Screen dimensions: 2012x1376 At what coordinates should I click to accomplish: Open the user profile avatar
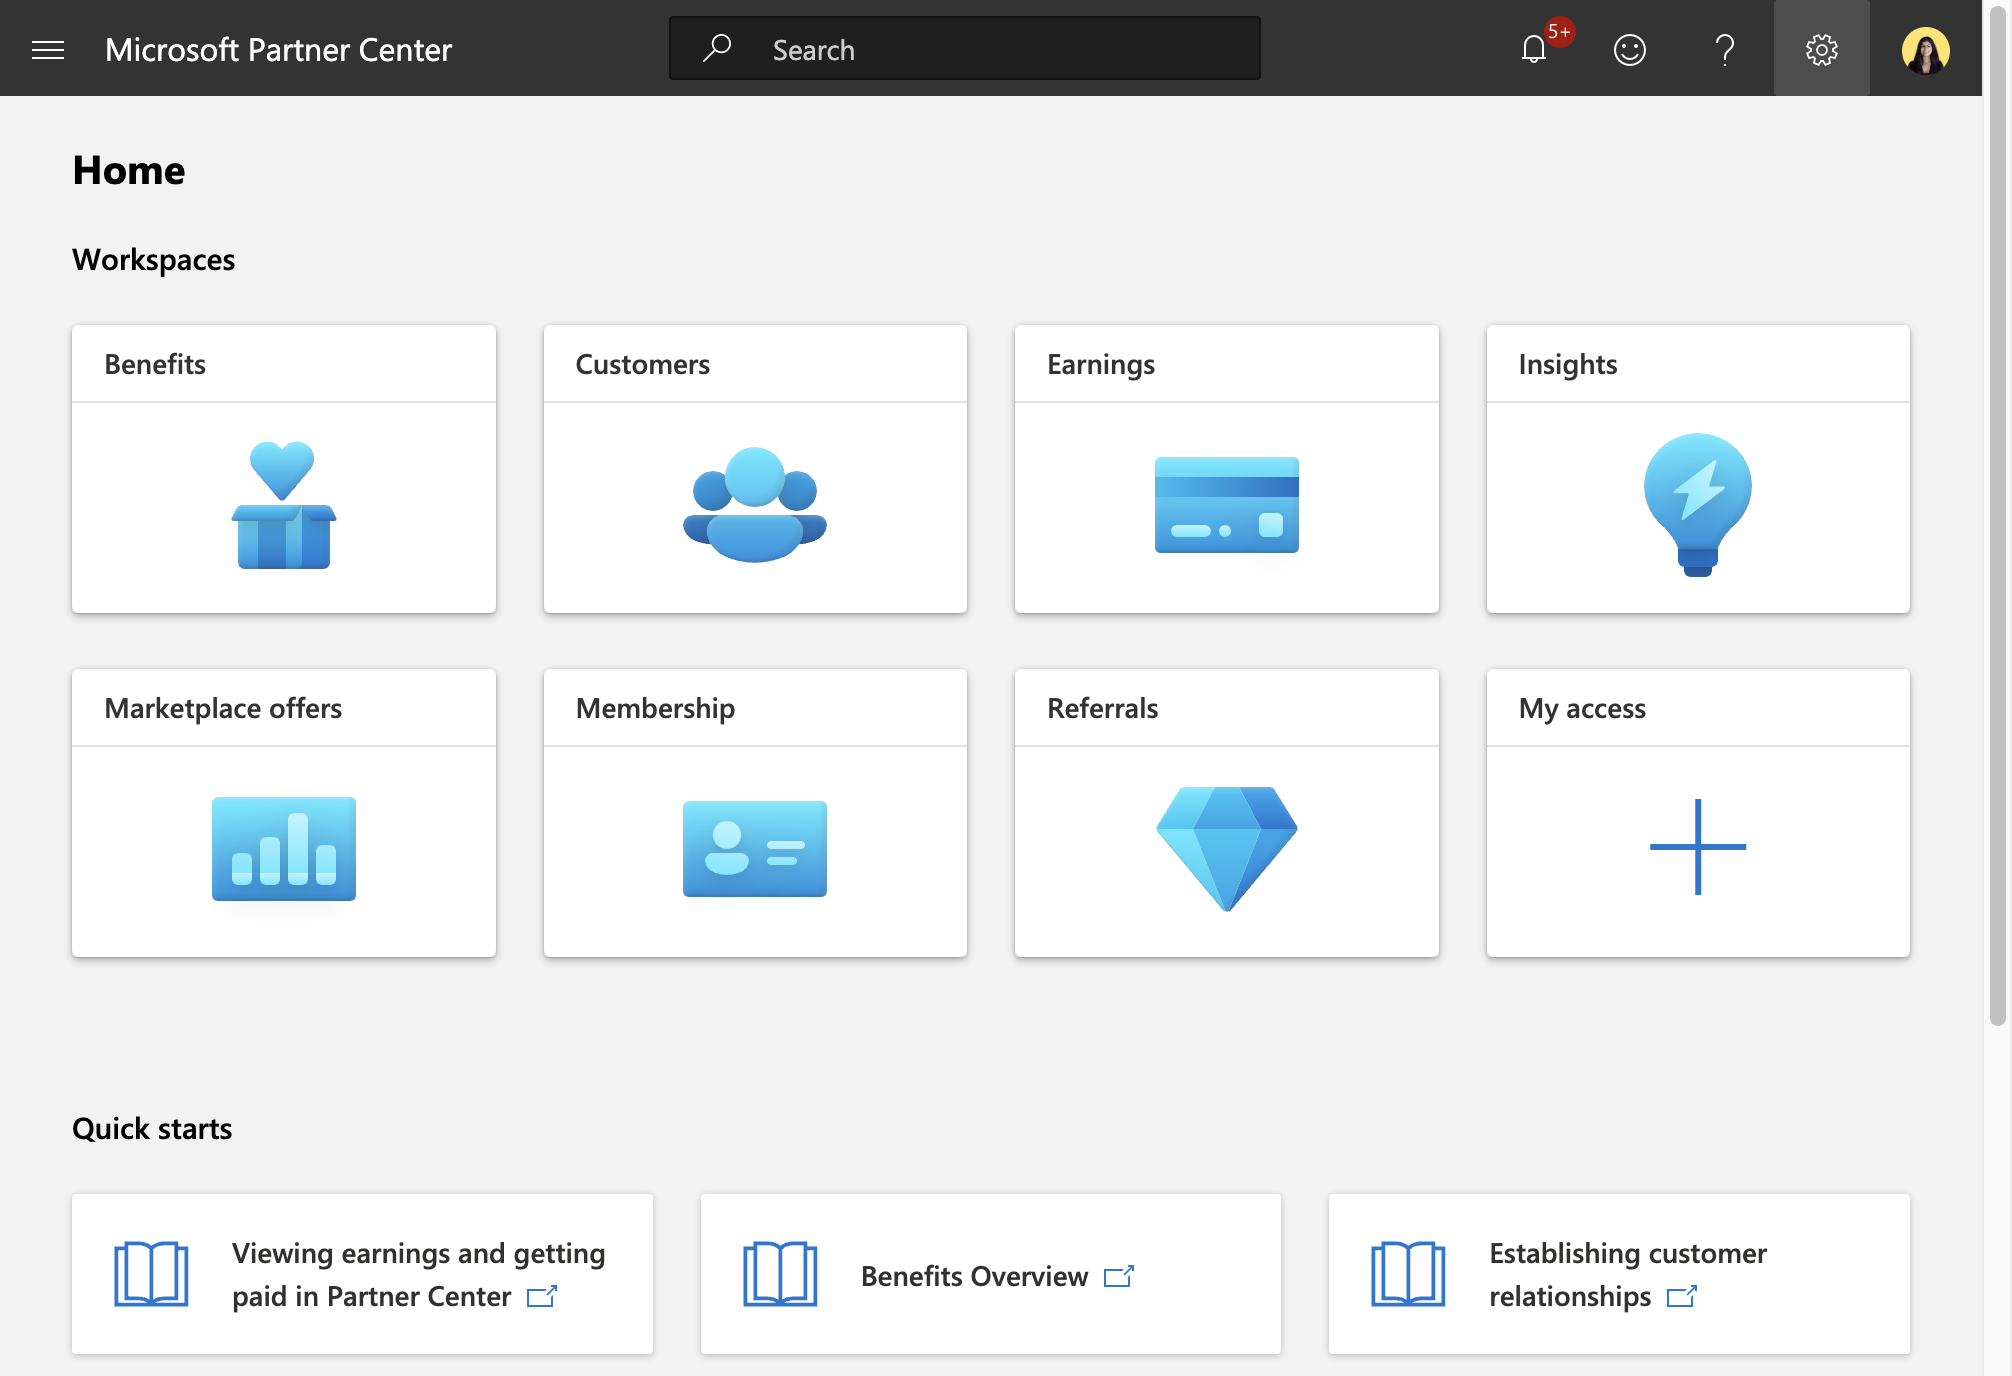point(1926,49)
